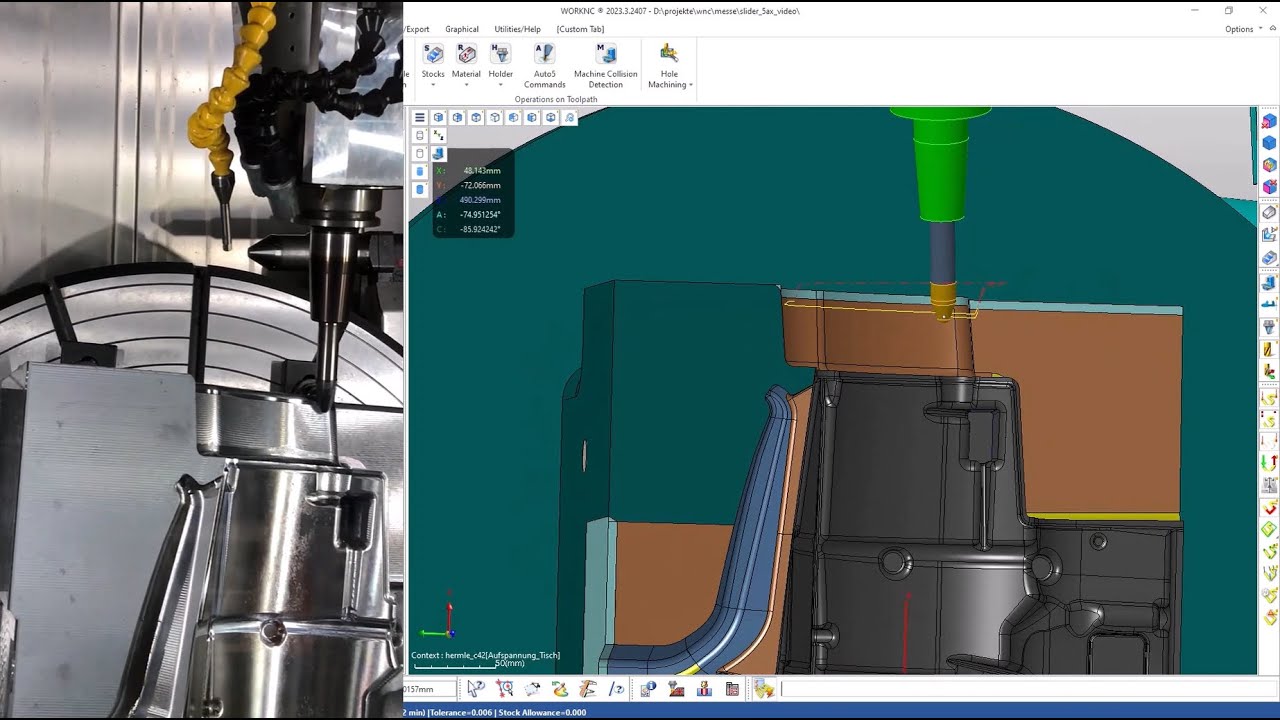Click the Z coordinate value 490.299mm

480,200
